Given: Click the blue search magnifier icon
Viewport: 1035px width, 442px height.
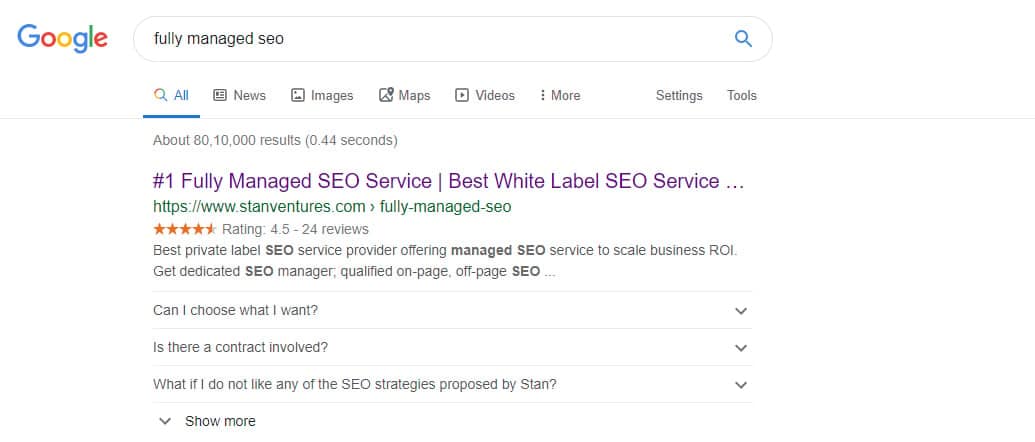Looking at the screenshot, I should pyautogui.click(x=743, y=39).
